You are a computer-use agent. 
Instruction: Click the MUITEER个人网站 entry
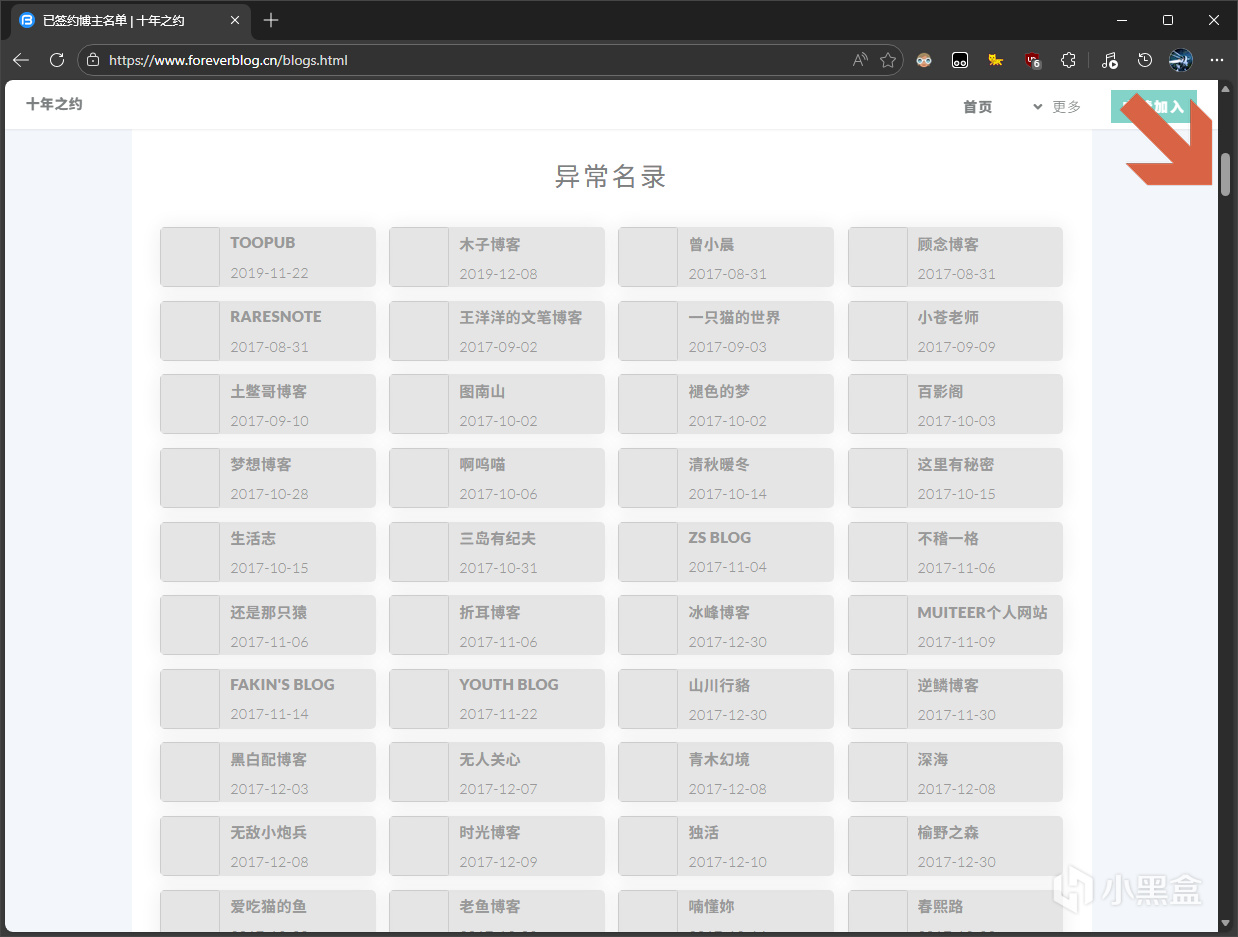[955, 625]
